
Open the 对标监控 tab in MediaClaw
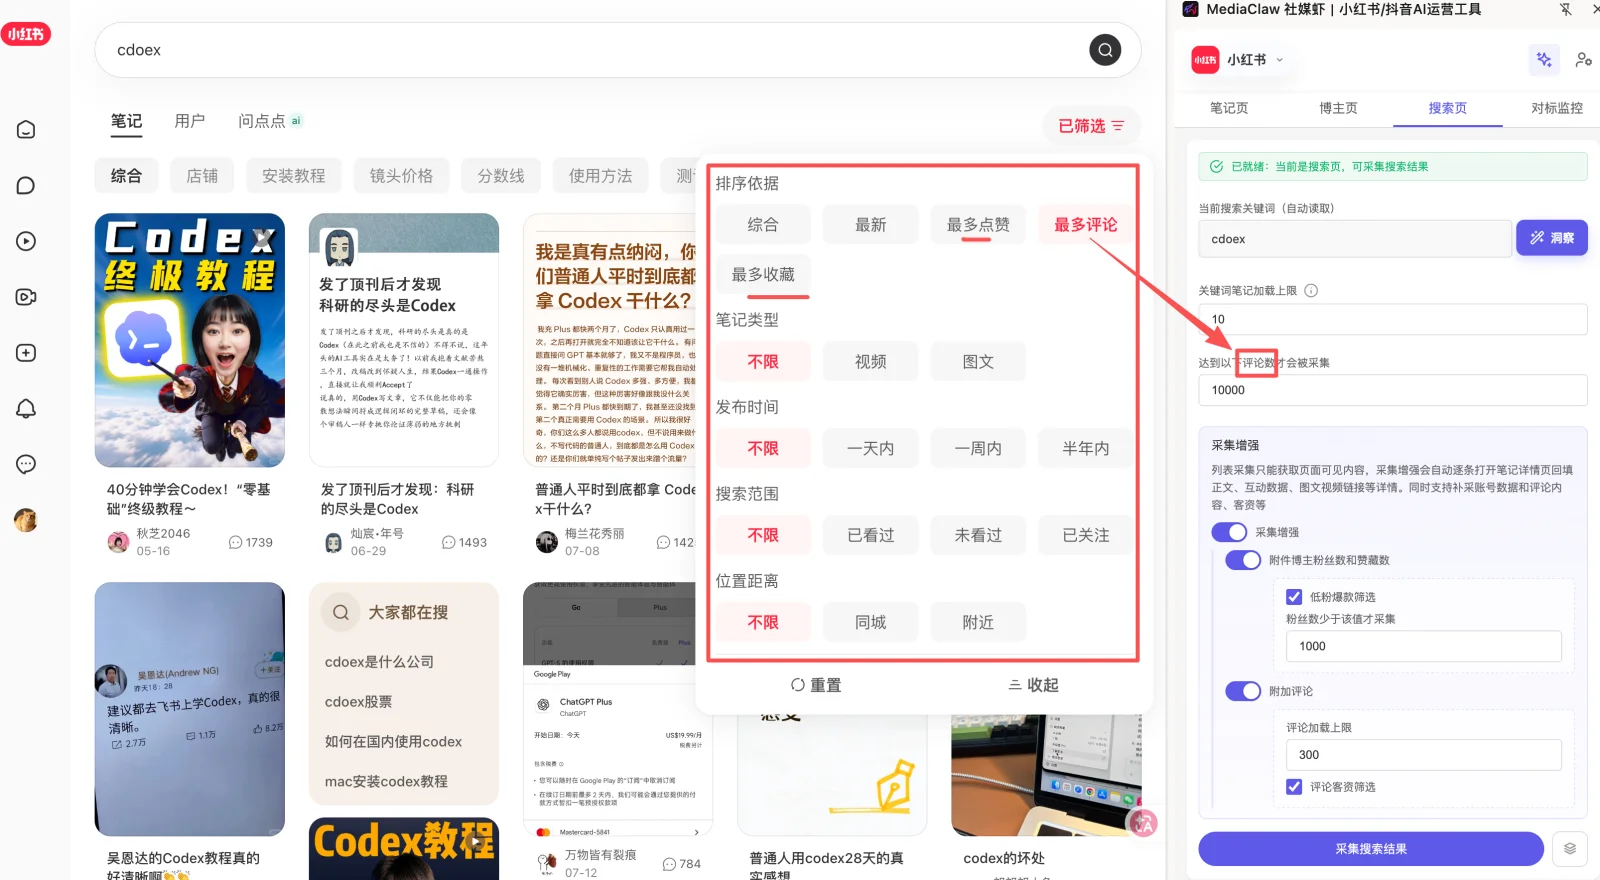pos(1557,108)
